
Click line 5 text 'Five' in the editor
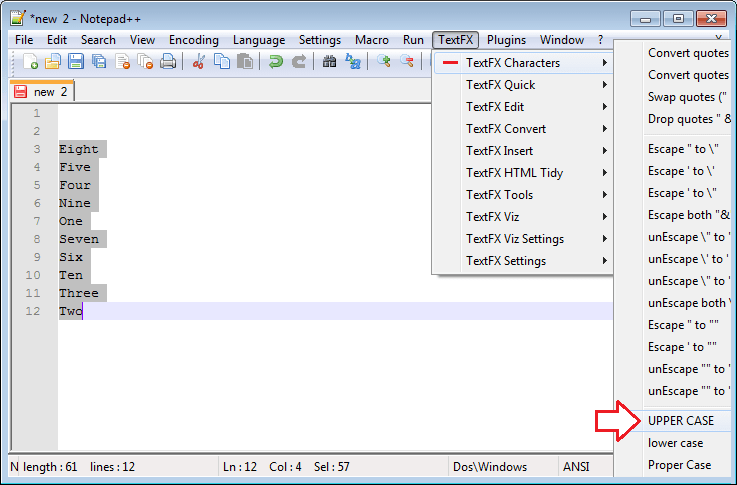(75, 168)
